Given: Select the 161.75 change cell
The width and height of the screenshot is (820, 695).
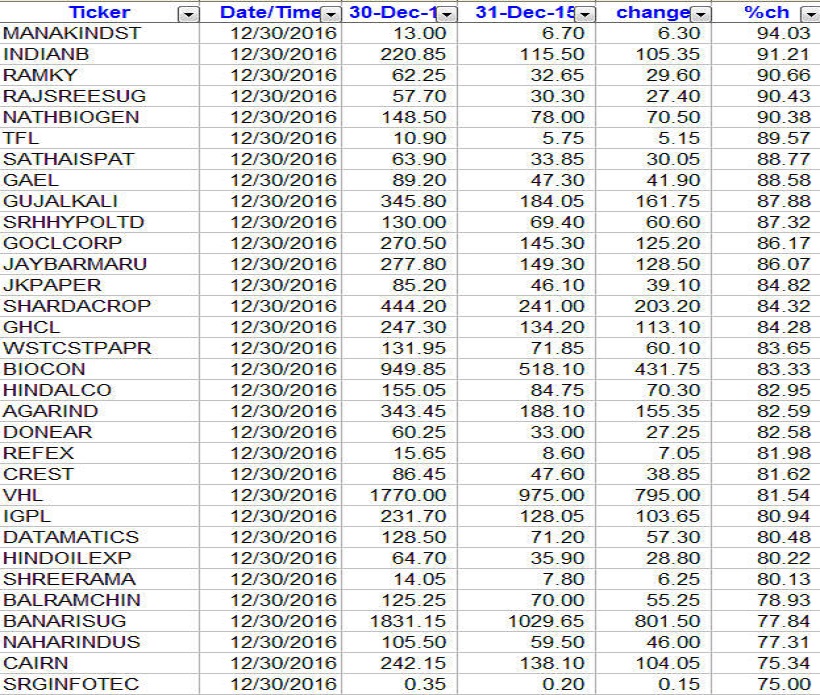Looking at the screenshot, I should tap(654, 201).
